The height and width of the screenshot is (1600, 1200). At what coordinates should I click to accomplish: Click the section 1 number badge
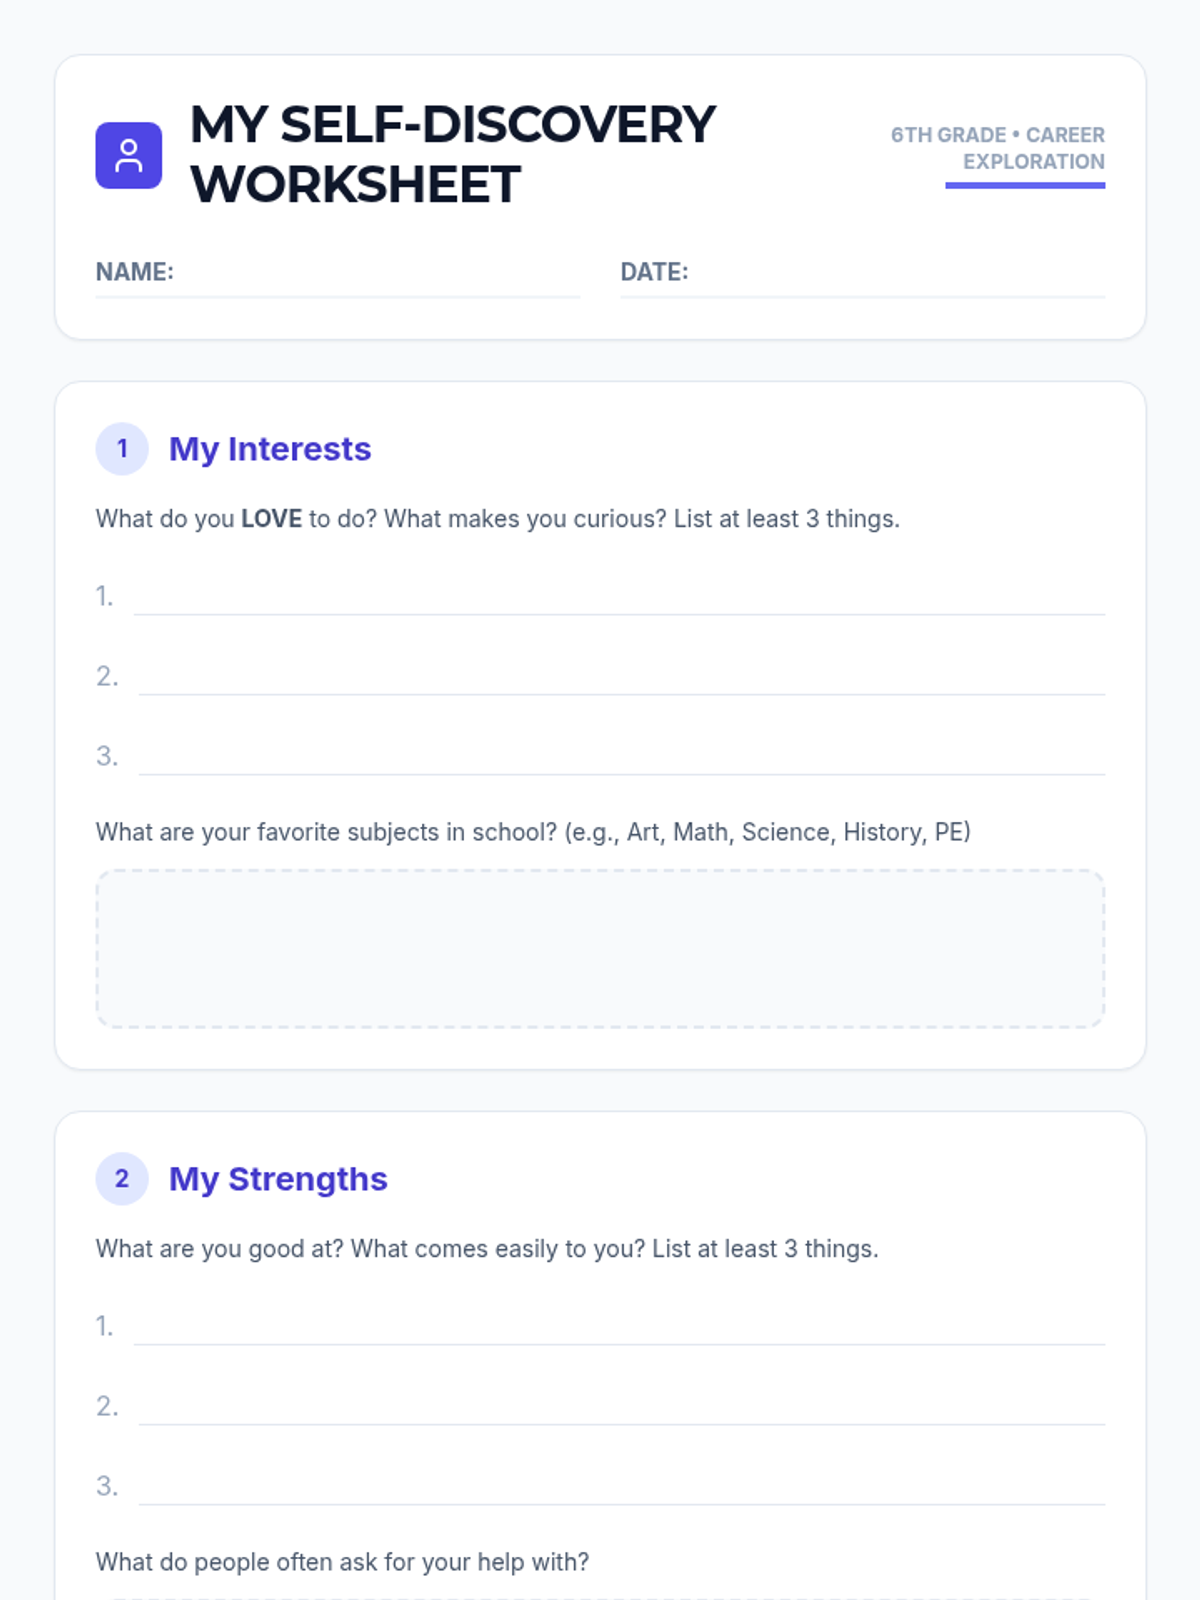[x=122, y=449]
